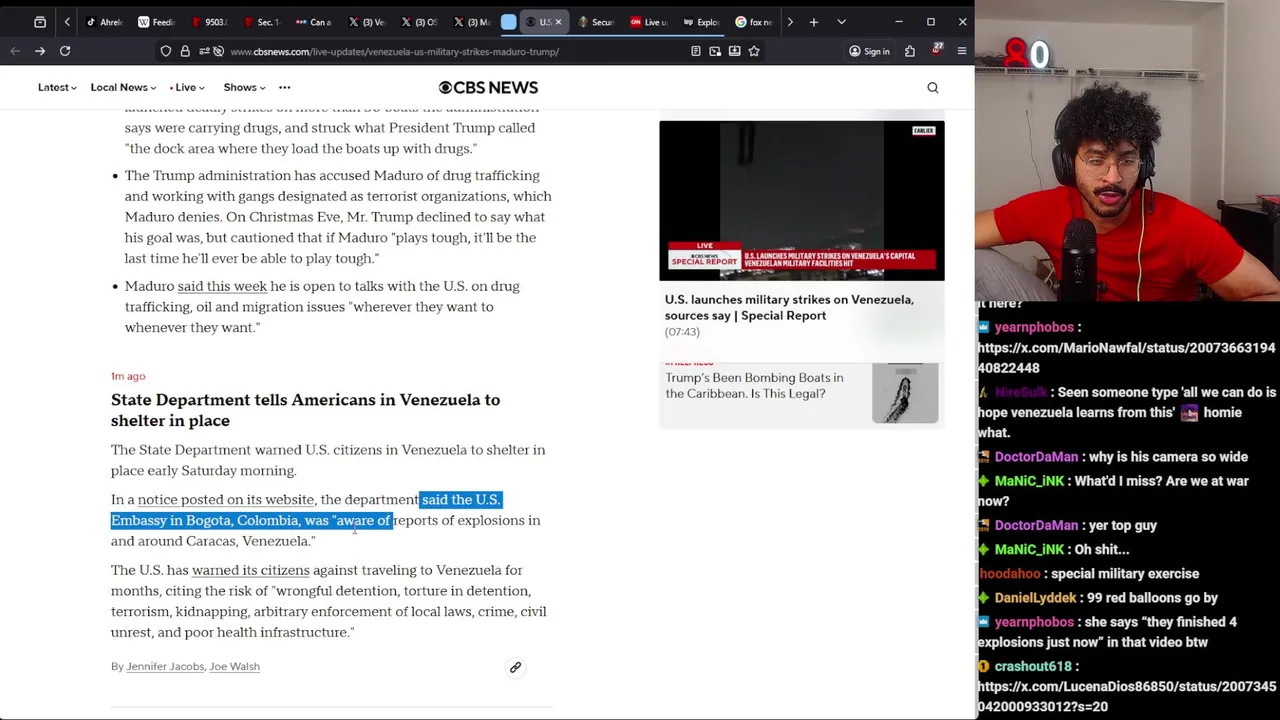Open the tracking protection shield icon
The width and height of the screenshot is (1280, 720).
pyautogui.click(x=166, y=51)
